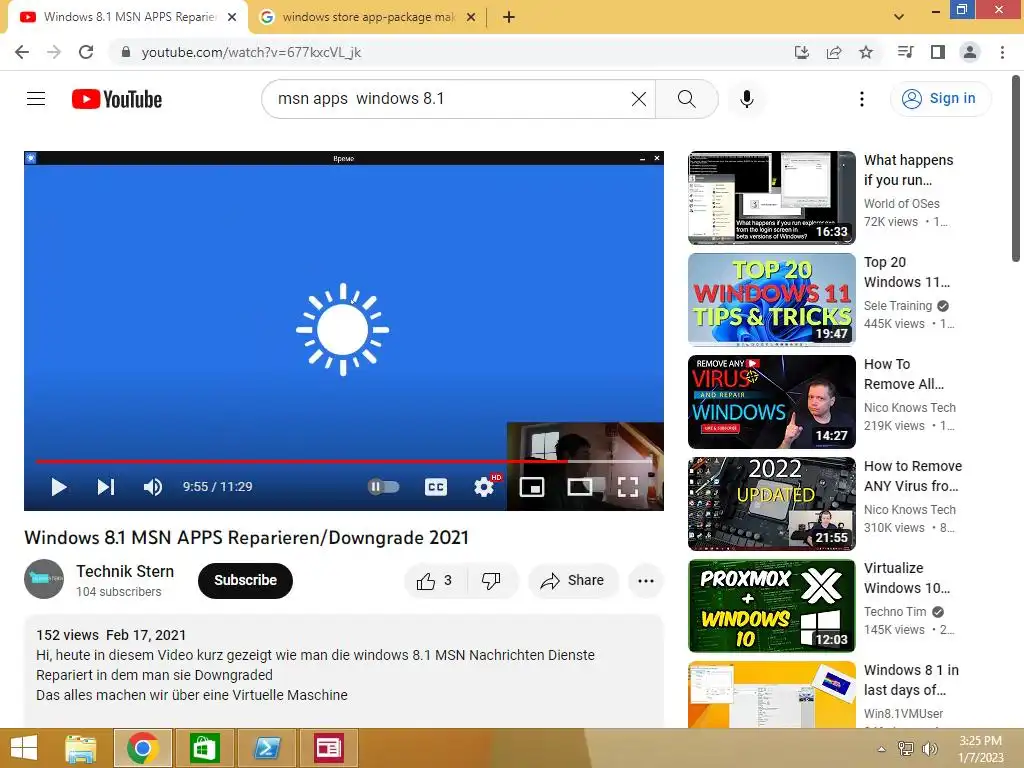Show hidden tray icons arrow
The image size is (1024, 768).
[x=882, y=749]
